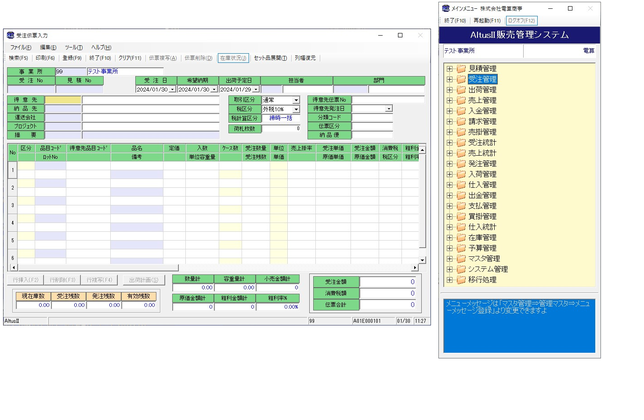Open the 受注日 date picker dropdown

point(173,89)
